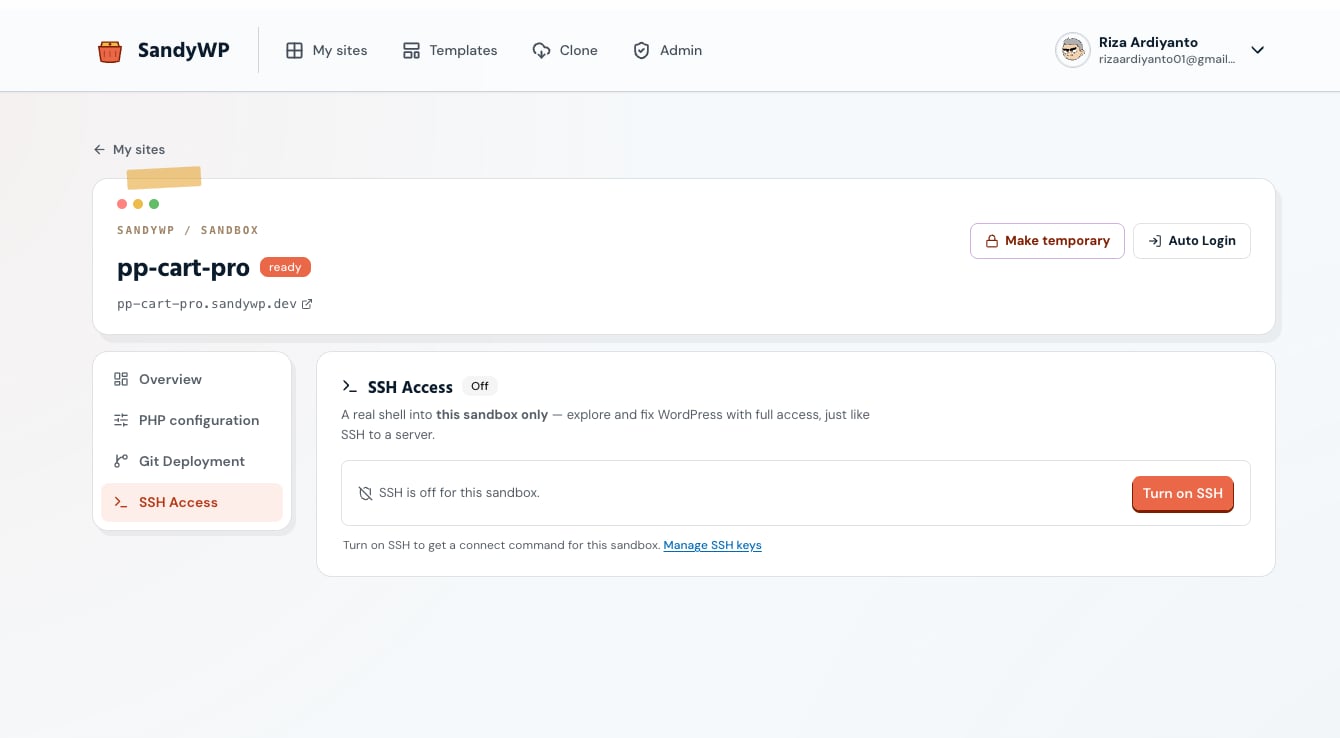
Task: Switch to the Overview tab
Action: (x=192, y=379)
